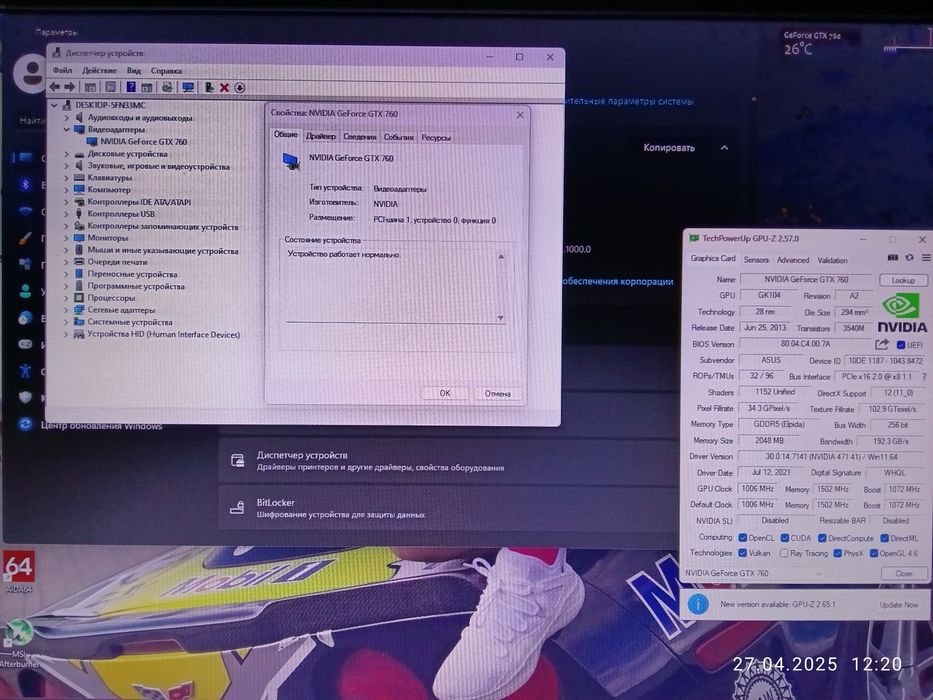The height and width of the screenshot is (700, 933).
Task: Switch to the Сведения tab
Action: tap(359, 137)
